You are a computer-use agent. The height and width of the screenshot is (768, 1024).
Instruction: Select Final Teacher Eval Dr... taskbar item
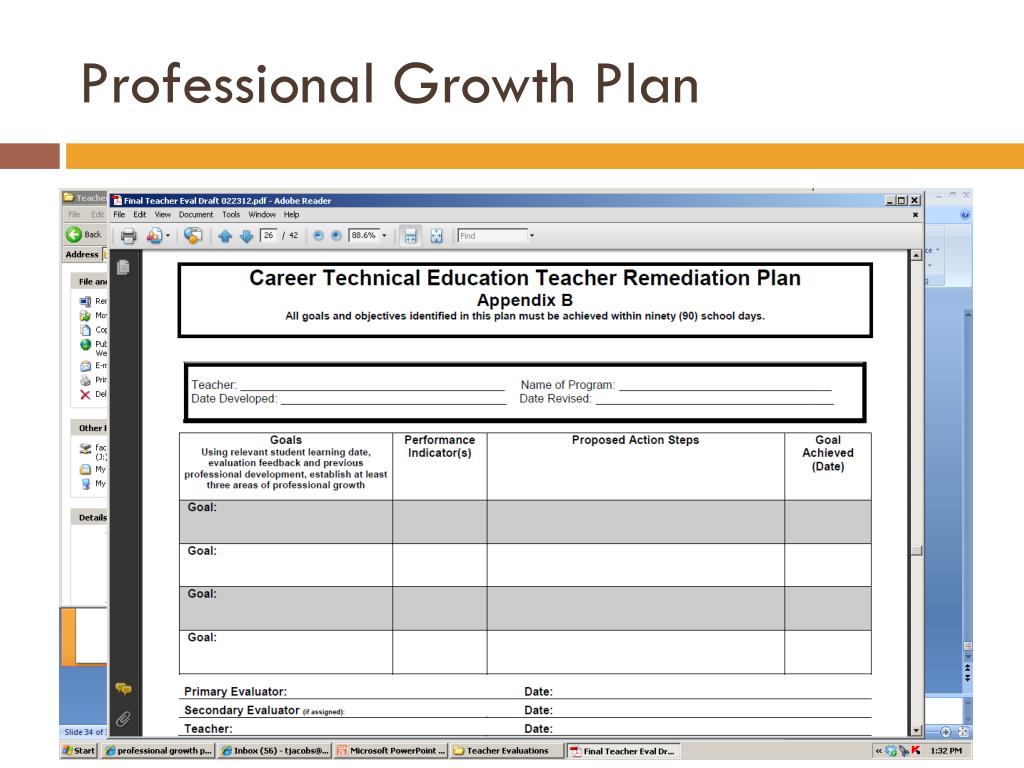point(624,750)
